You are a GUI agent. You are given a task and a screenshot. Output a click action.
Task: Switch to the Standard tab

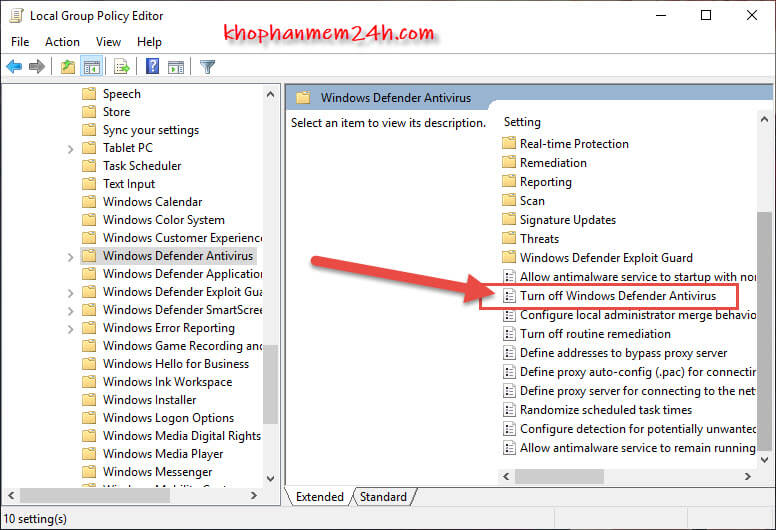pyautogui.click(x=383, y=497)
